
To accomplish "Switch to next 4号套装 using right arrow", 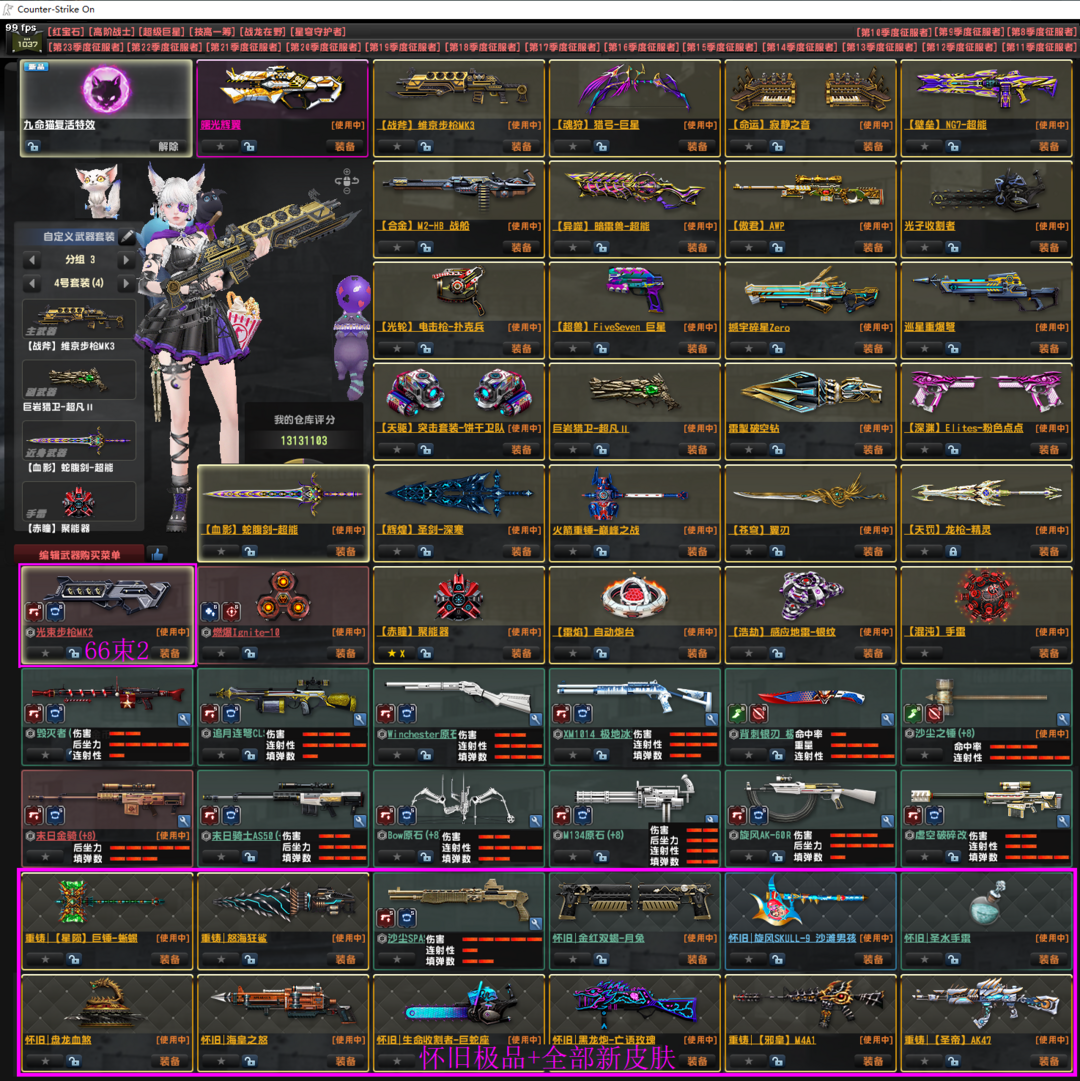I will point(126,284).
